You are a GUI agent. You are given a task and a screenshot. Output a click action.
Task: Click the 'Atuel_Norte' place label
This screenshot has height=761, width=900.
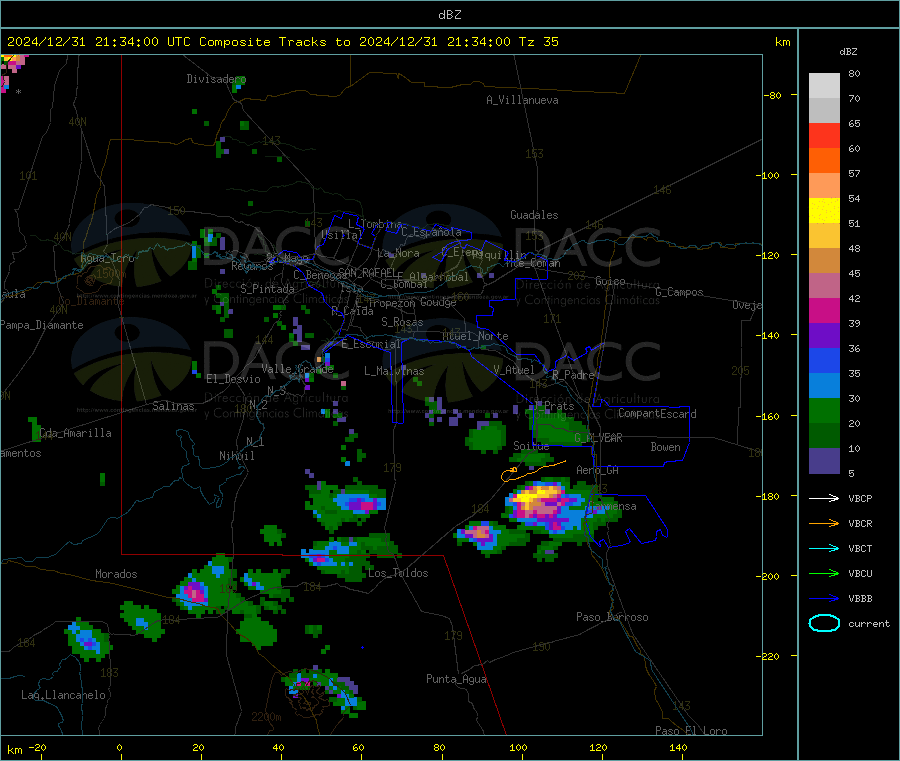click(x=475, y=336)
